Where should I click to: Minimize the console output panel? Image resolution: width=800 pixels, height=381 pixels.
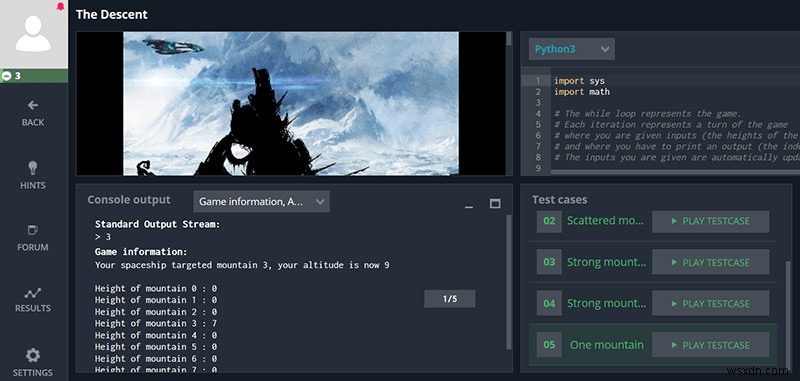tap(469, 206)
